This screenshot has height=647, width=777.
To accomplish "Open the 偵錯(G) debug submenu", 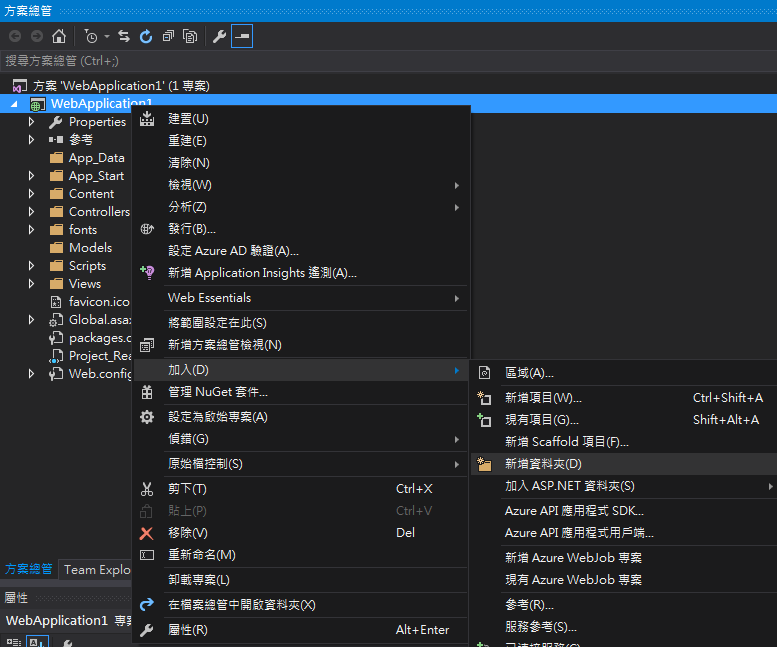I will coord(301,439).
